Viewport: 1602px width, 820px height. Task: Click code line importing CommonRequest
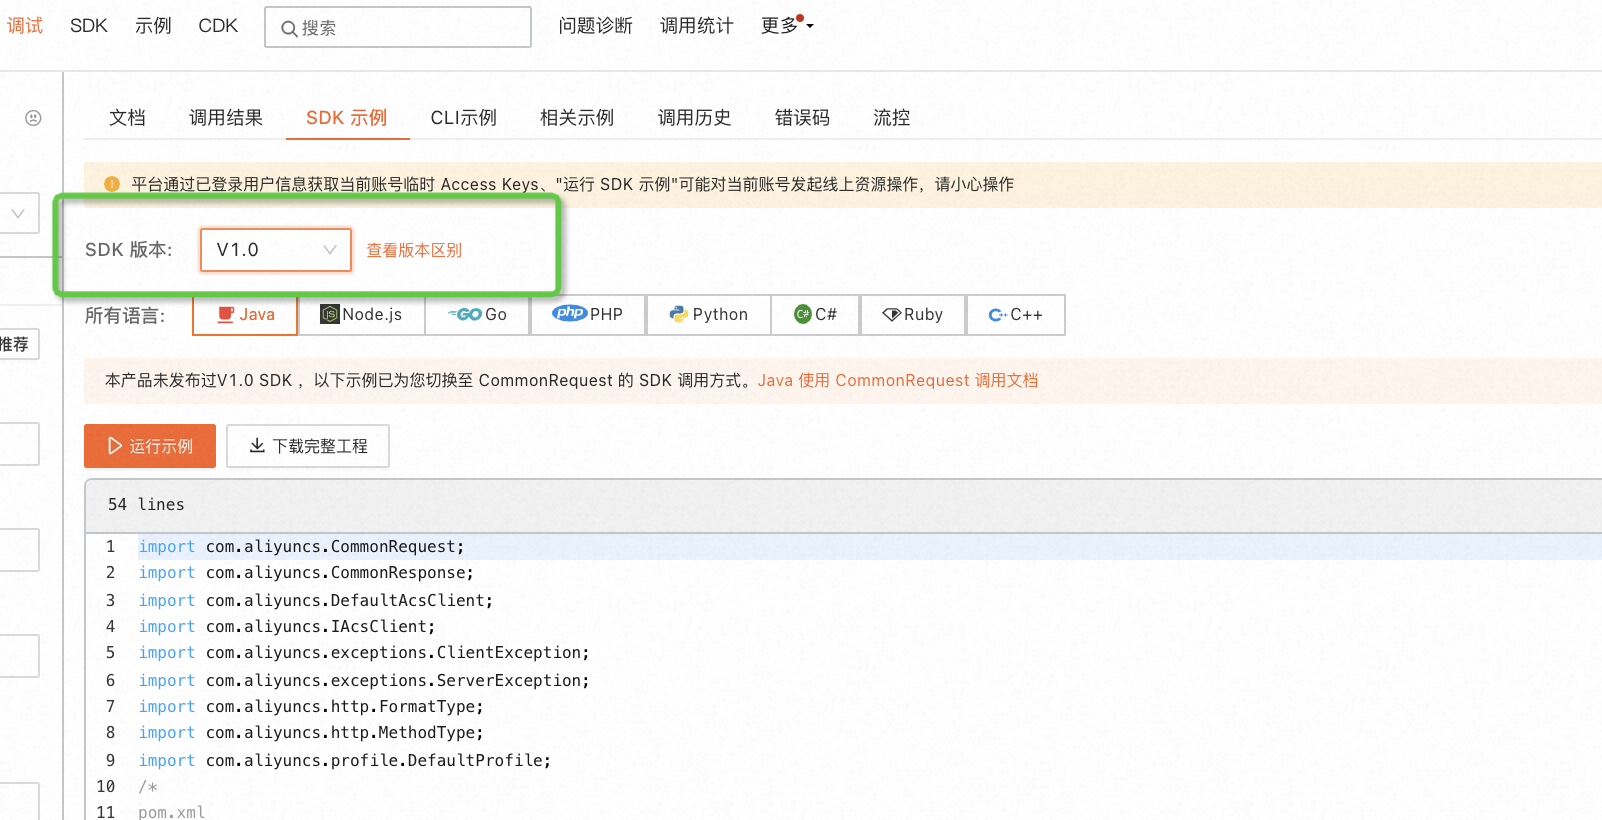point(301,547)
